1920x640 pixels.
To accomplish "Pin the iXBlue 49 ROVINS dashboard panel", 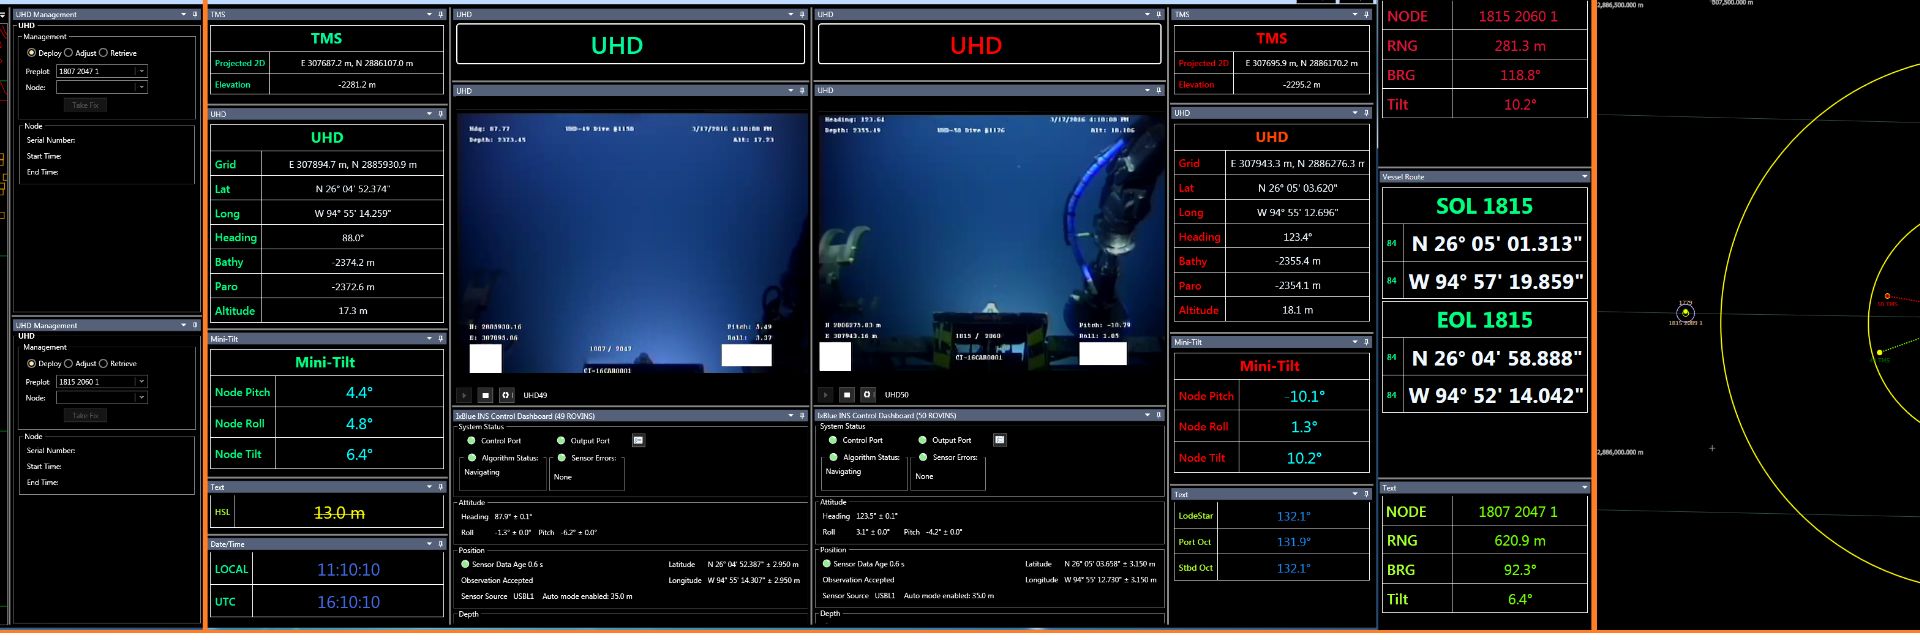I will click(802, 415).
